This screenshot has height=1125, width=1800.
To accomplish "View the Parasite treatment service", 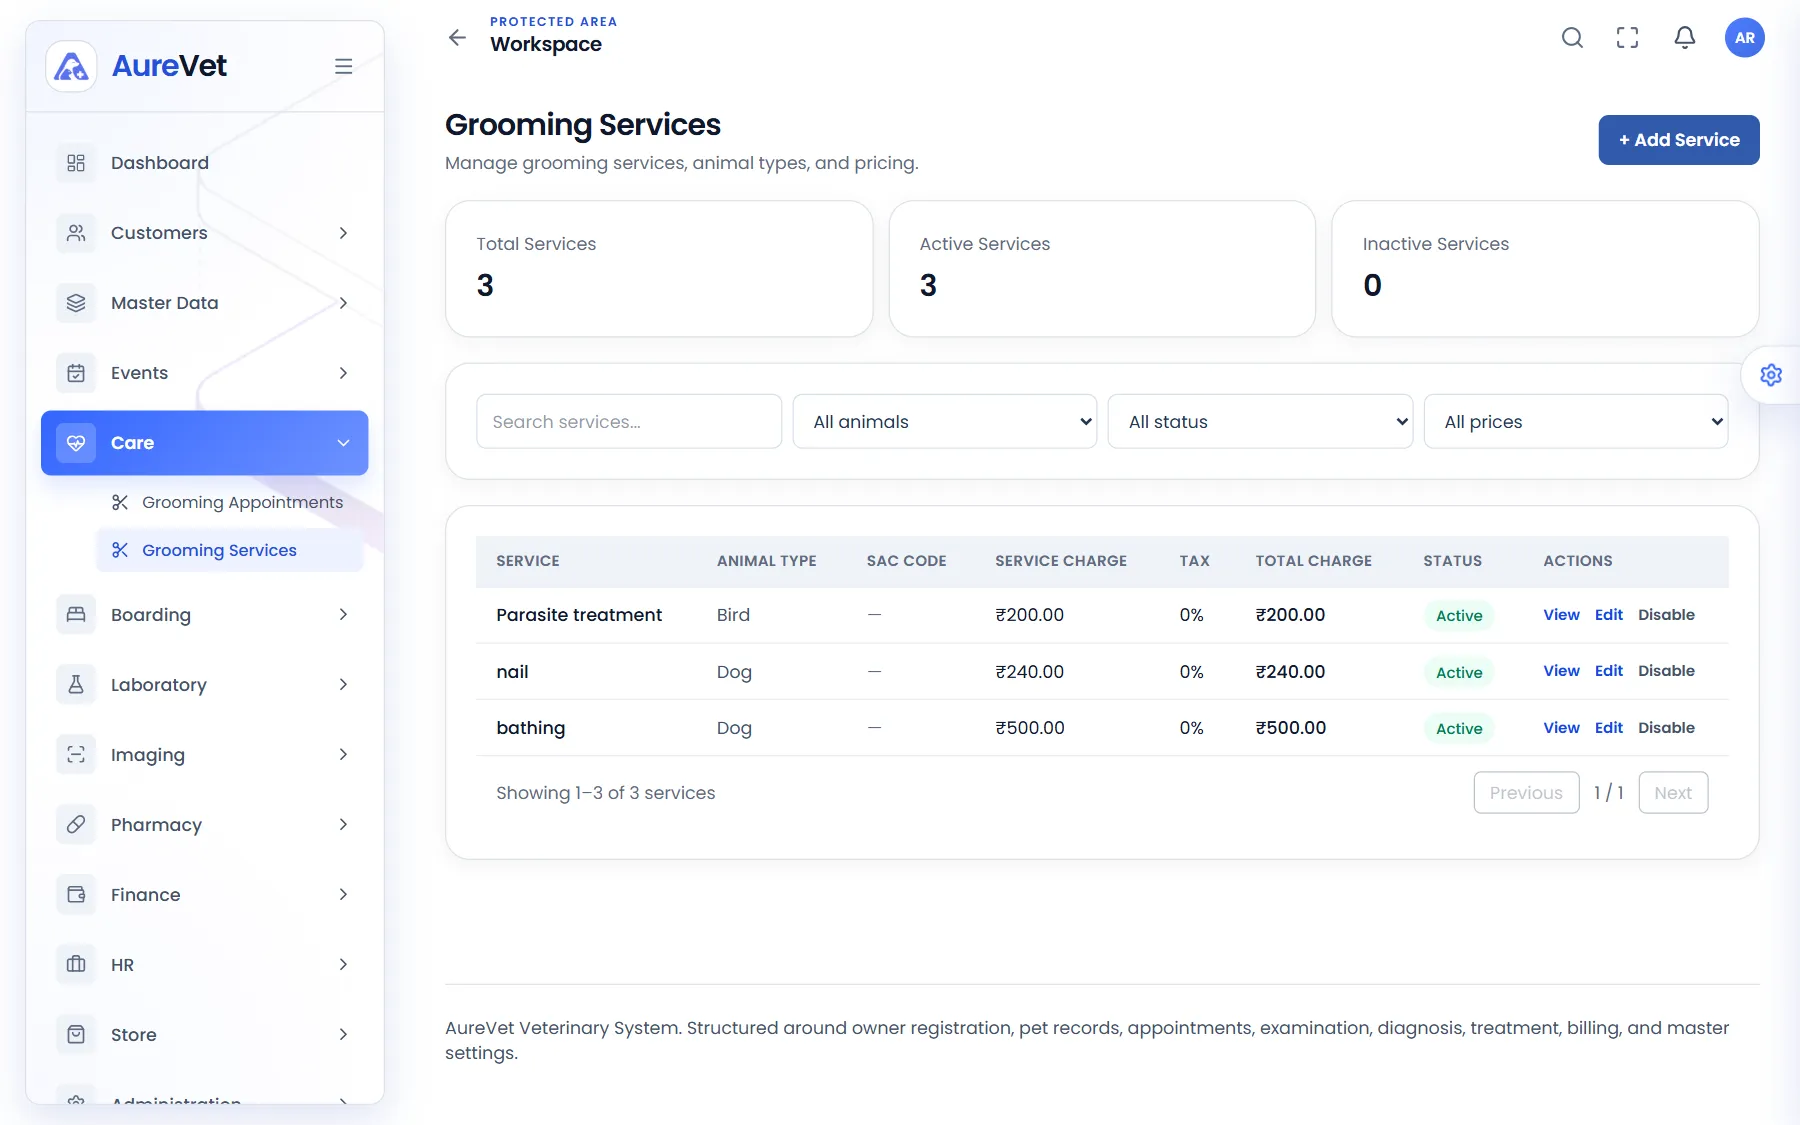I will click(1561, 615).
